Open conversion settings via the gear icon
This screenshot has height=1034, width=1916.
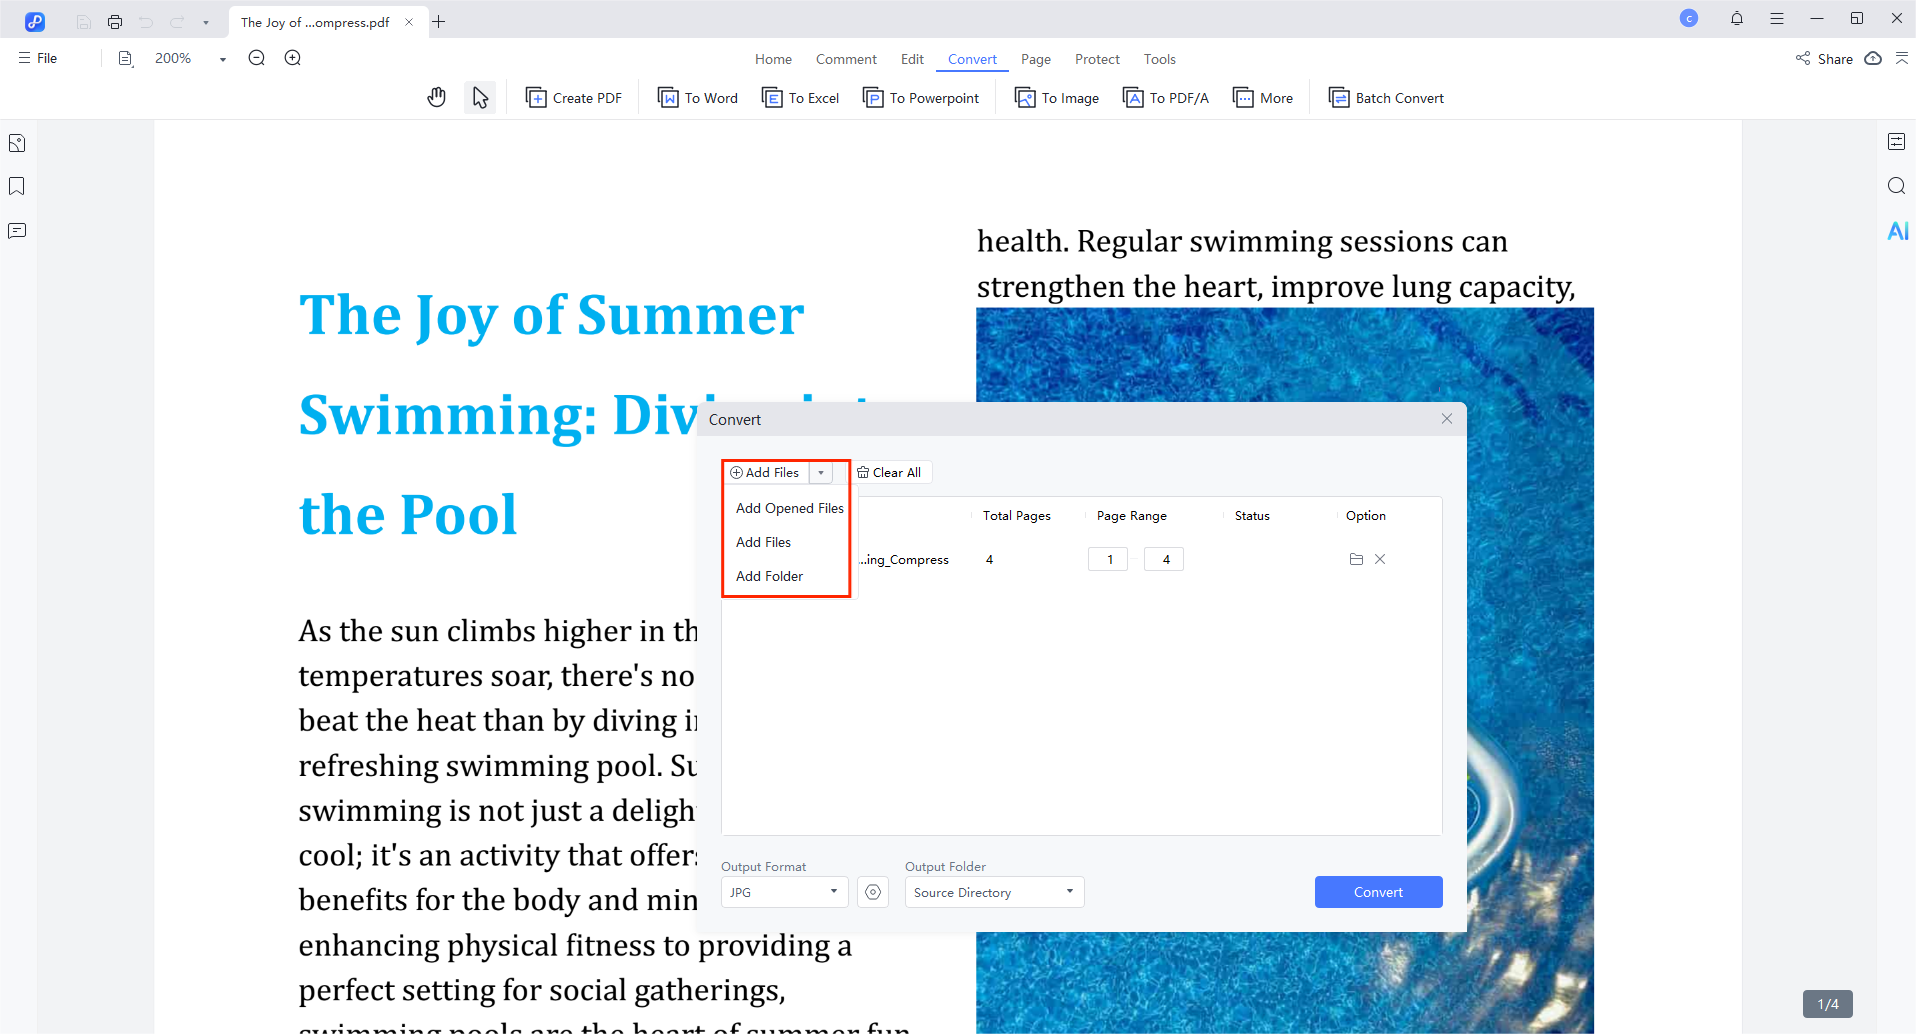[x=872, y=891]
